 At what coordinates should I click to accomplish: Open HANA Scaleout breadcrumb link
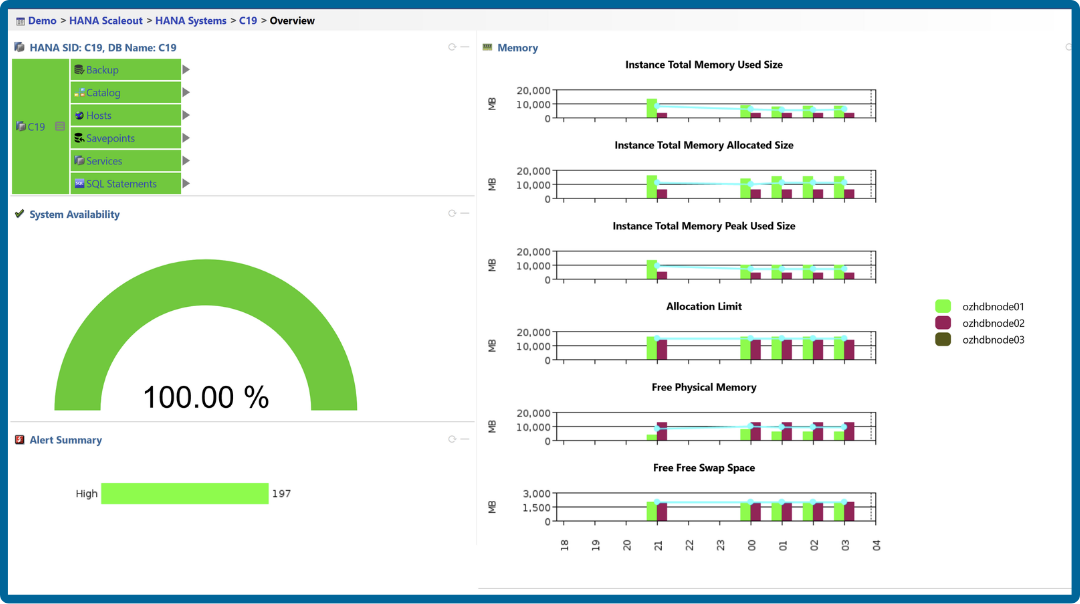point(106,21)
